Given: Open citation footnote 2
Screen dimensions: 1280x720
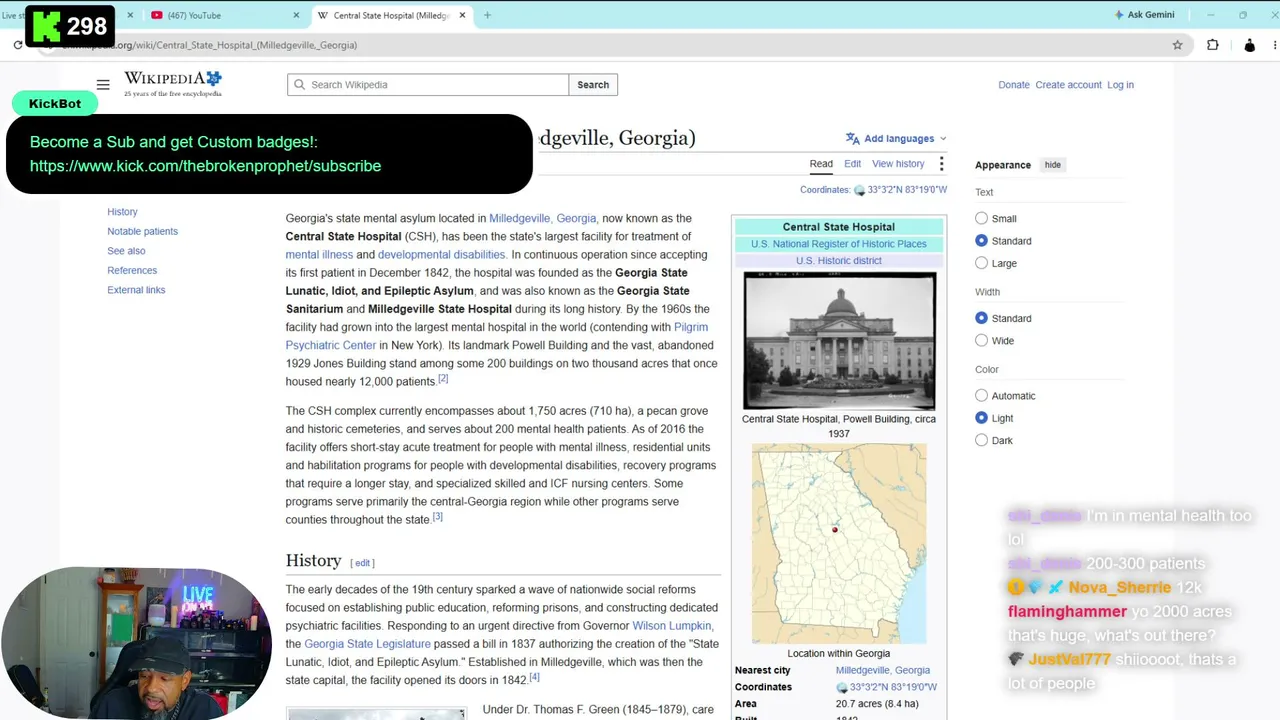Looking at the screenshot, I should point(443,379).
